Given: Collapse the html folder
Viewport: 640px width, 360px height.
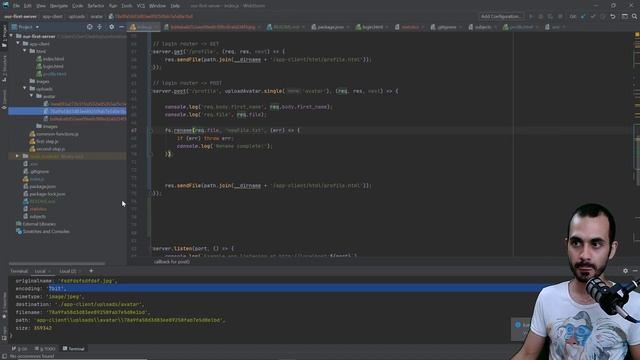Looking at the screenshot, I should pos(25,51).
